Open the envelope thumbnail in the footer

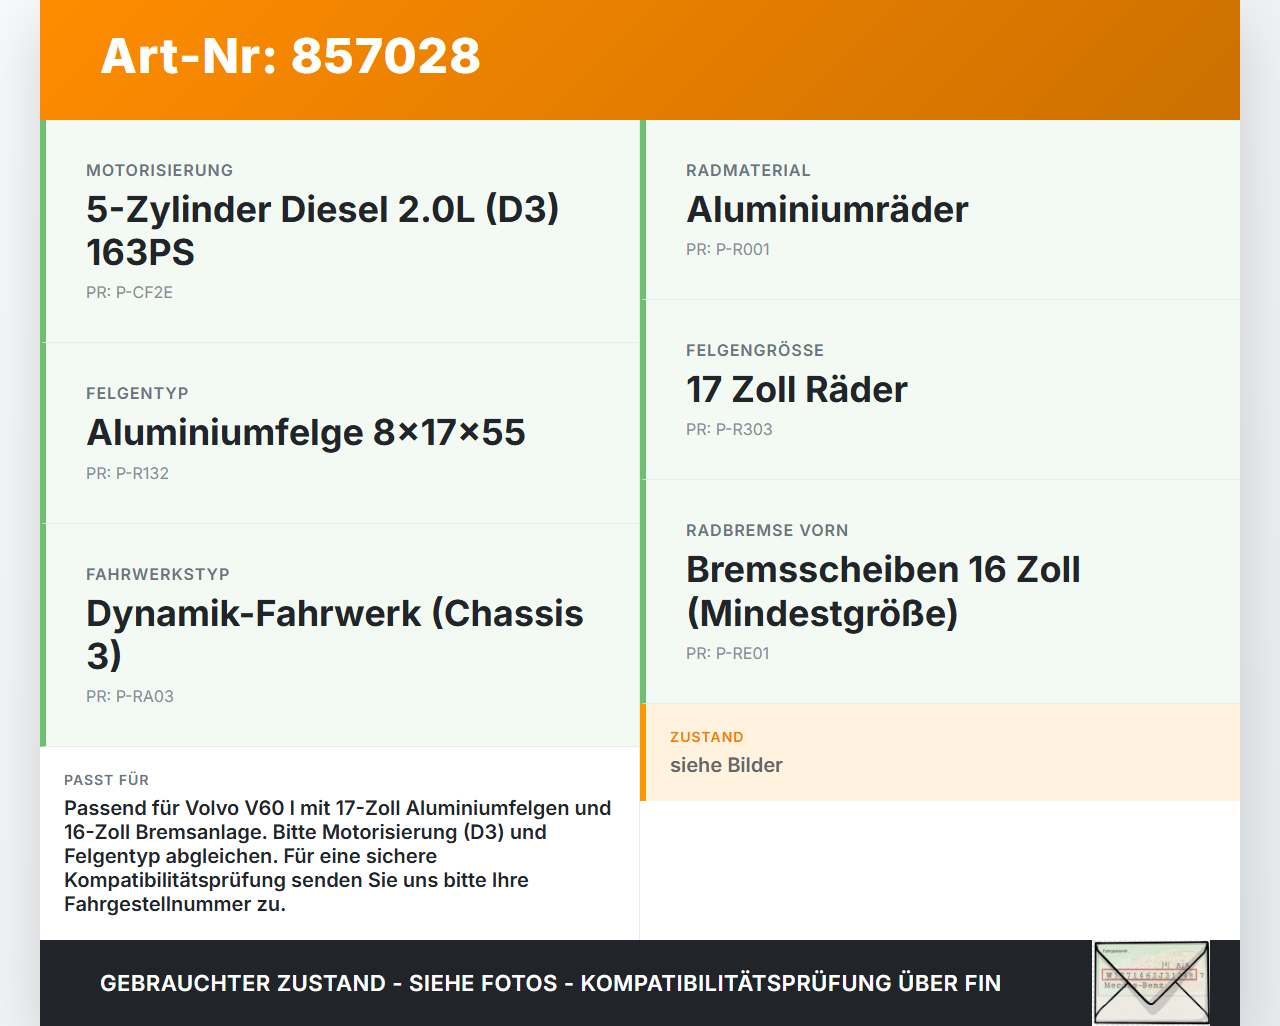coord(1151,983)
